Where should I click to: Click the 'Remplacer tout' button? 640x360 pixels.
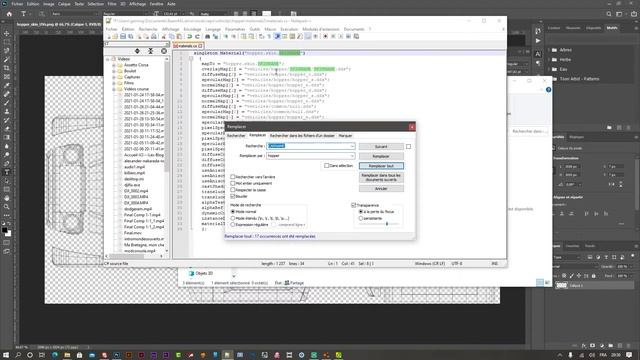click(x=381, y=166)
